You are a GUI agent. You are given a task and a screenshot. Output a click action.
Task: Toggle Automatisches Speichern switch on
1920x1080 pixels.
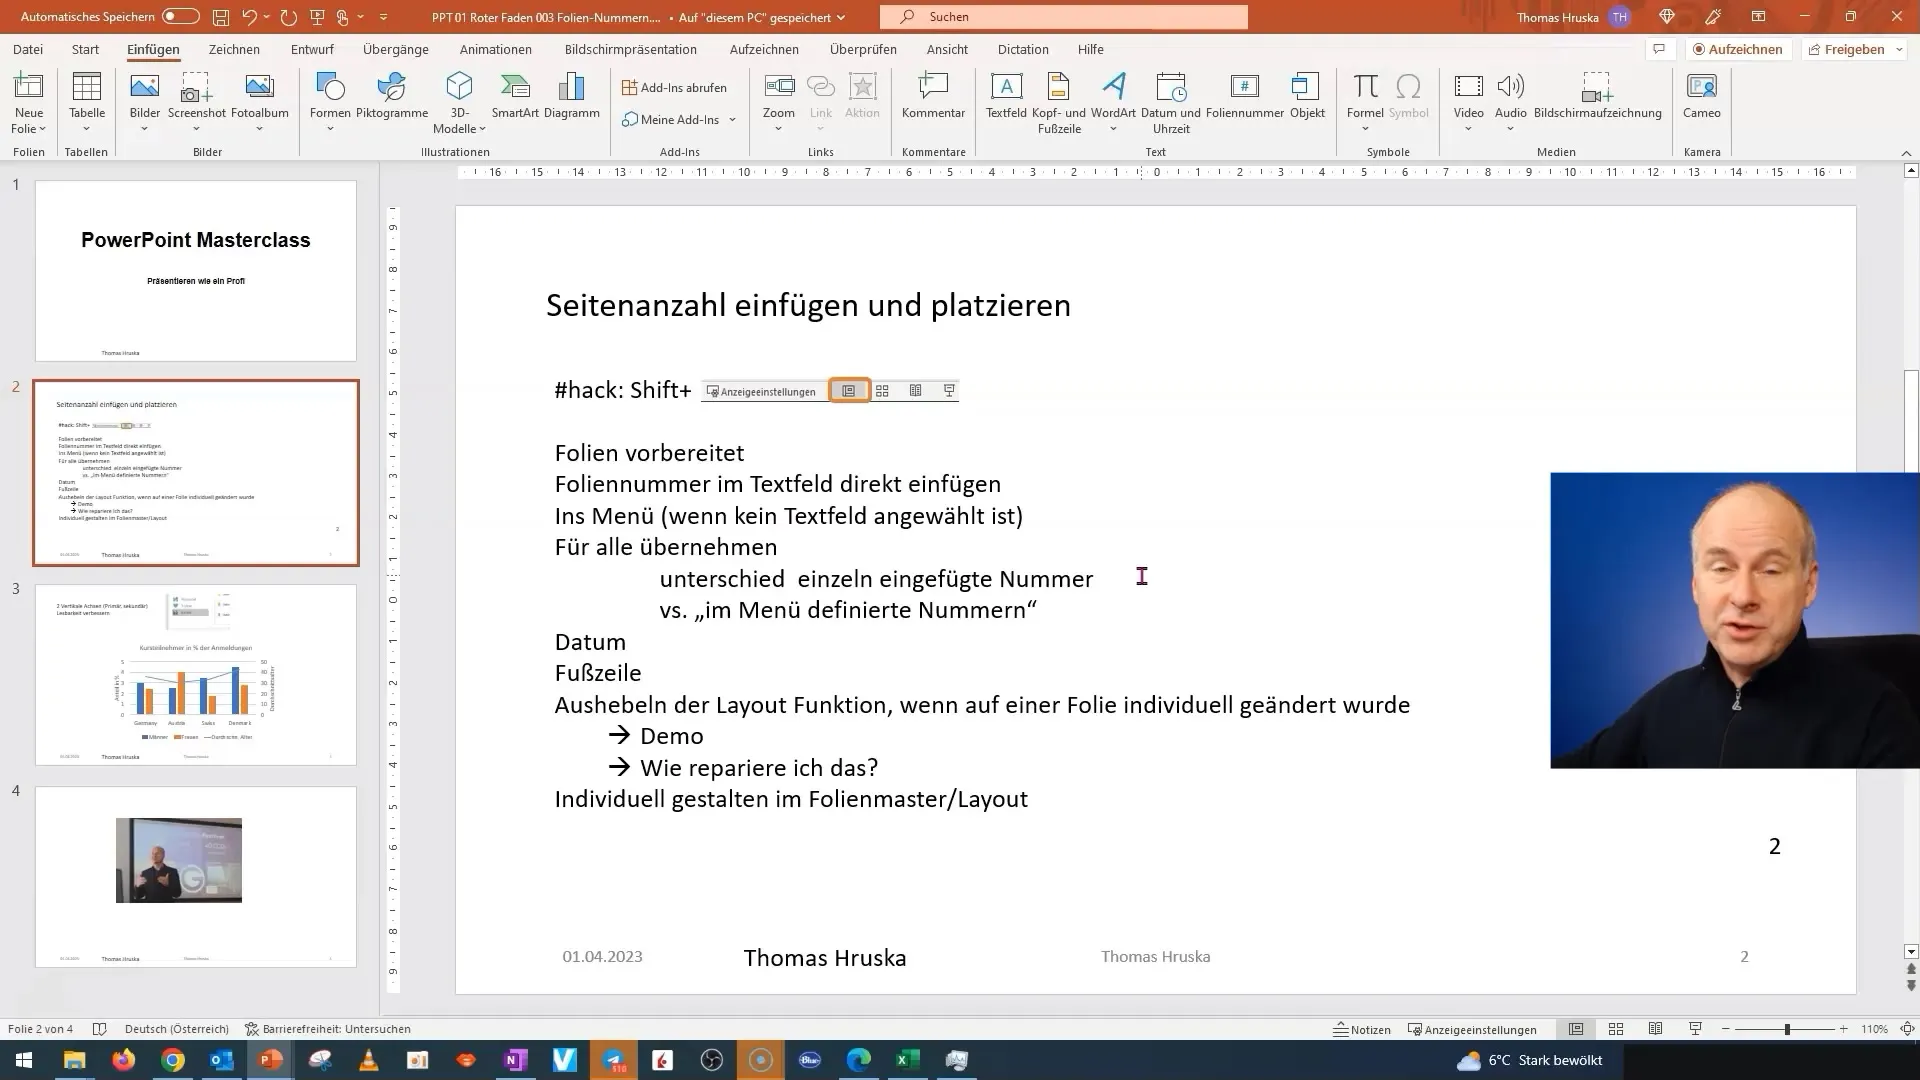point(179,16)
